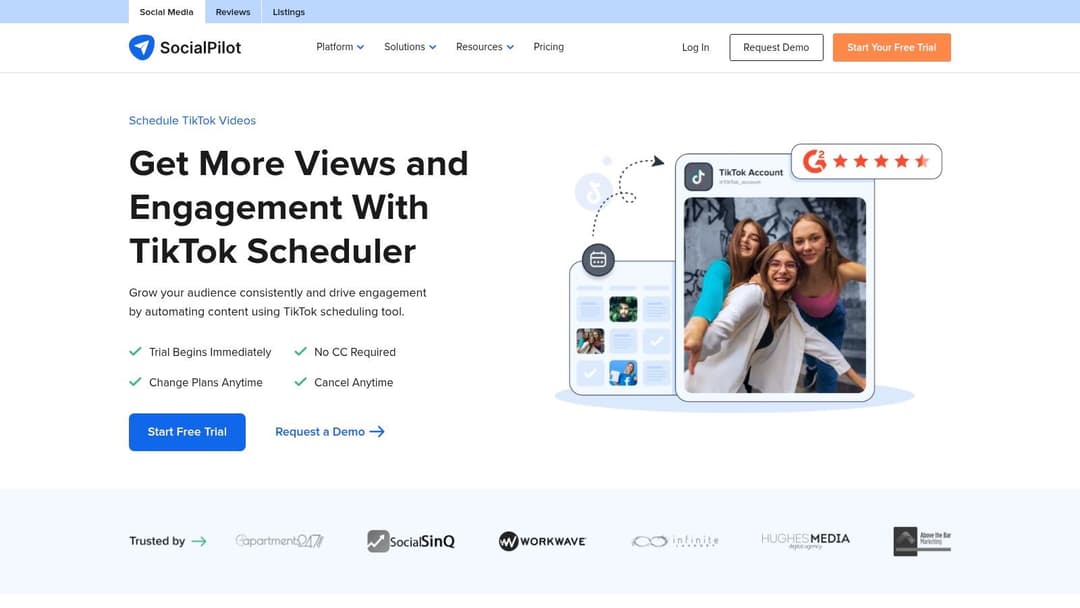
Task: Click the green check beside Cancel Anytime
Action: click(x=300, y=381)
